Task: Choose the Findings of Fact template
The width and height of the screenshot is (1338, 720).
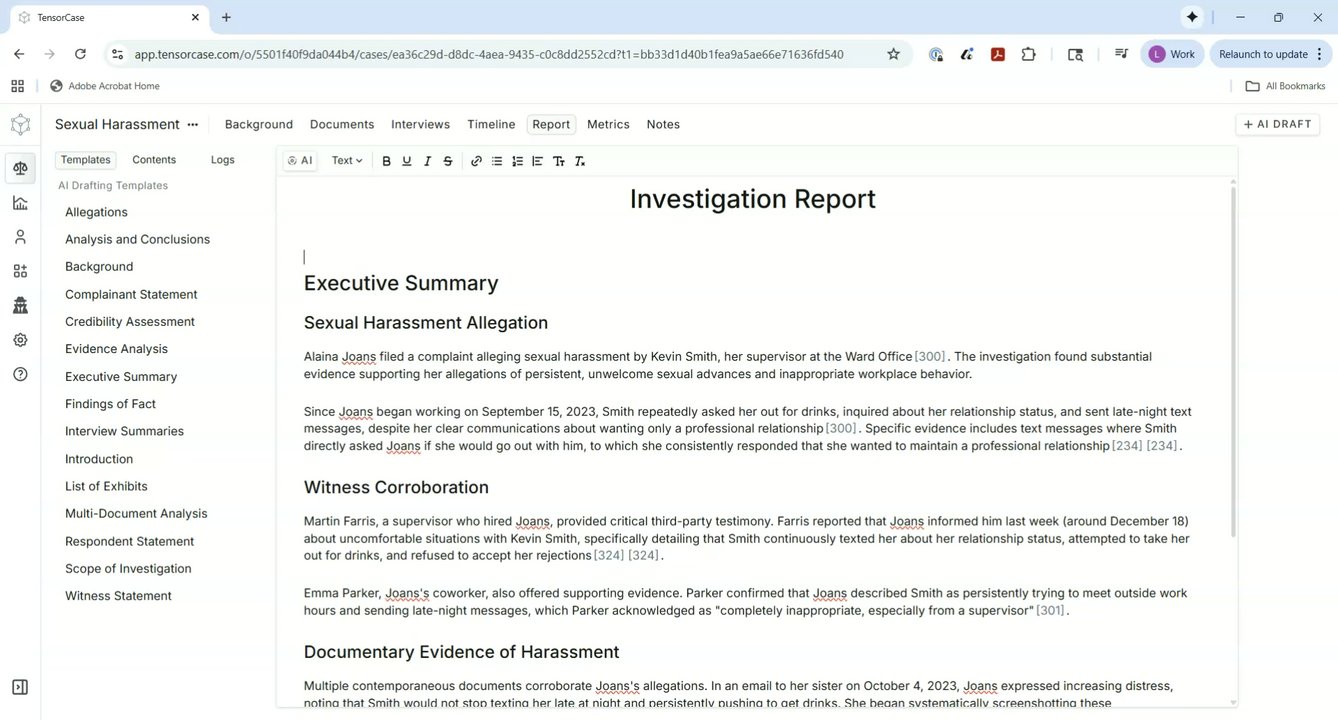Action: (x=110, y=404)
